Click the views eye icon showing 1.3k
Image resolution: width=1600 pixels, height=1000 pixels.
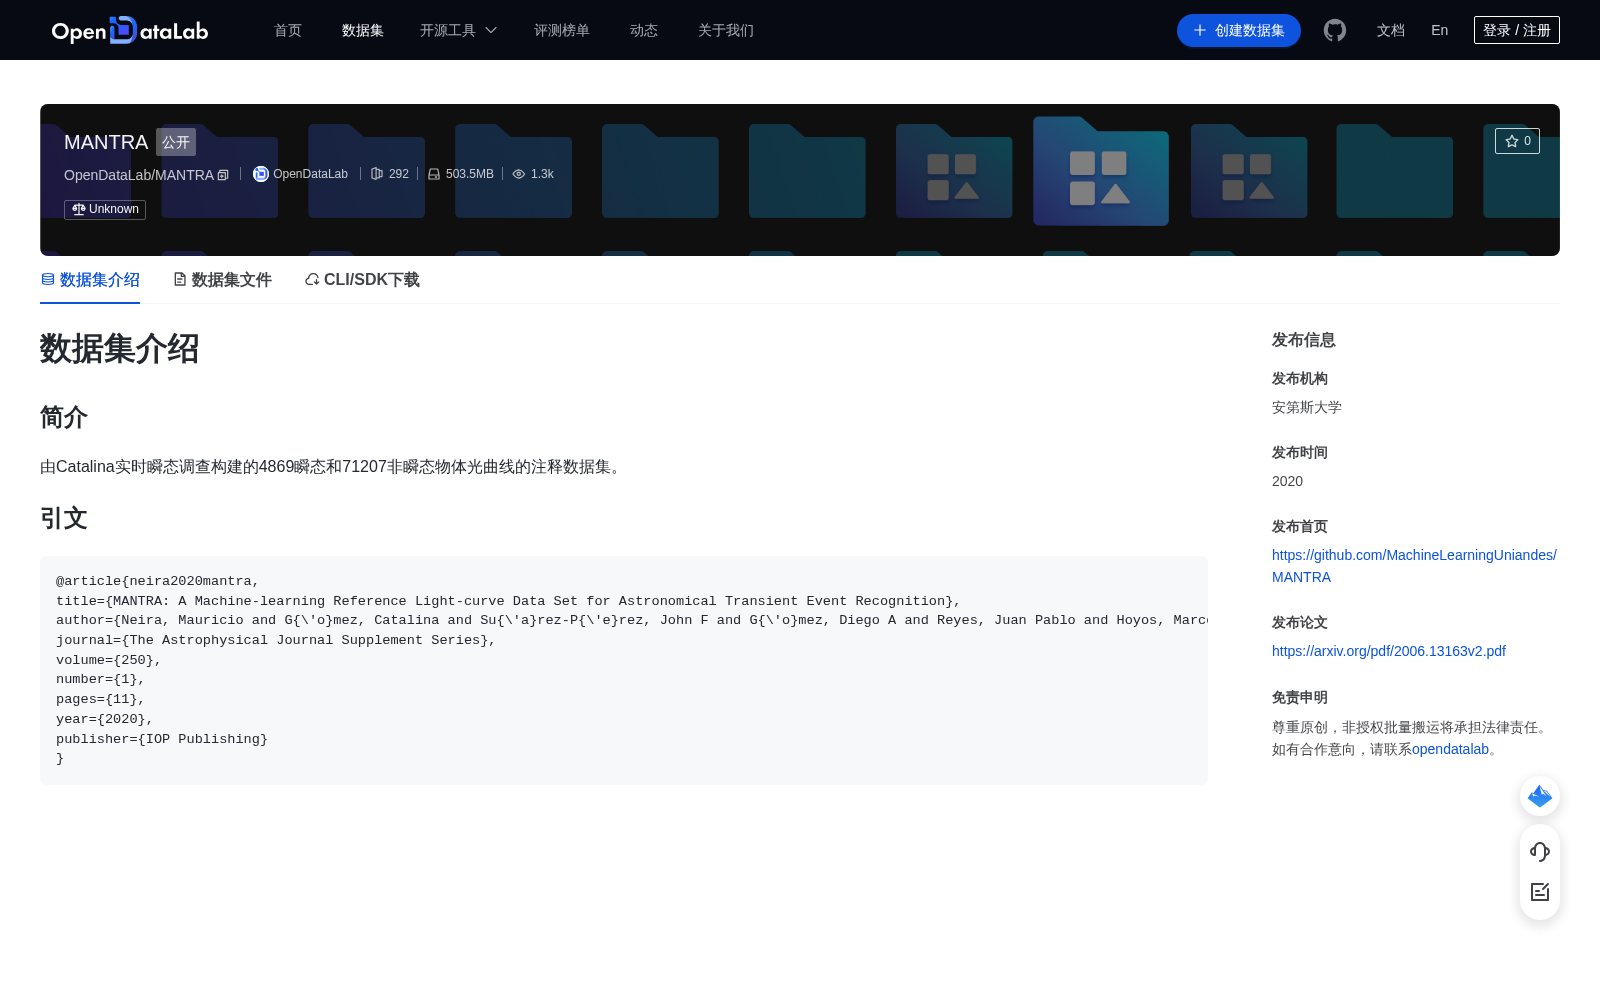(519, 174)
